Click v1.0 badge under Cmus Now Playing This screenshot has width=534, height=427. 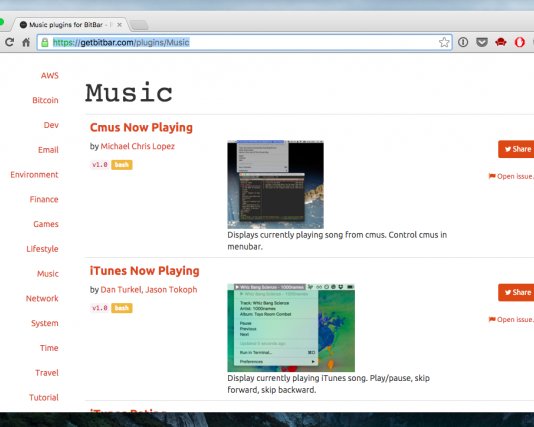coord(100,165)
